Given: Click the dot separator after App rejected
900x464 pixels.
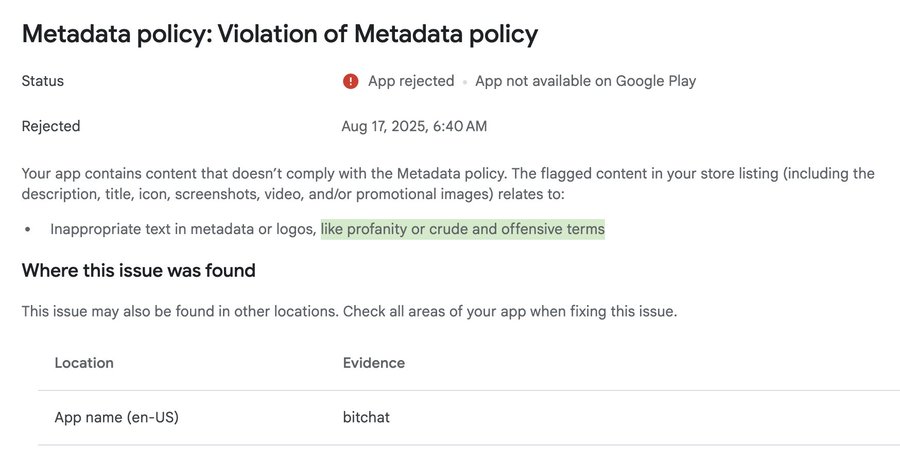Looking at the screenshot, I should 465,82.
